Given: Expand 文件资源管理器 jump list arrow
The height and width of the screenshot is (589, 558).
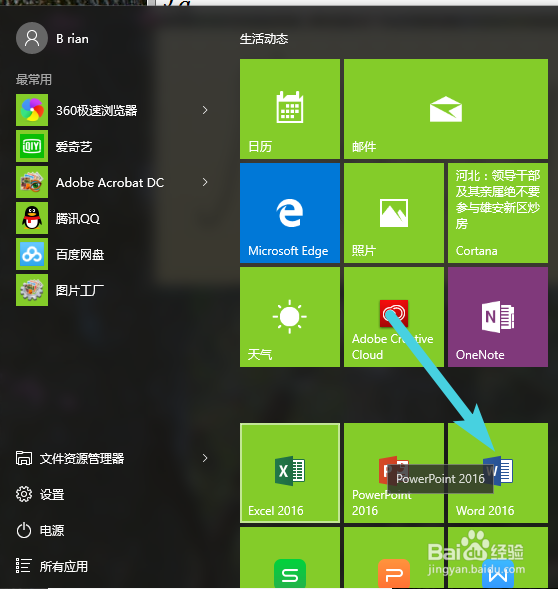Looking at the screenshot, I should pyautogui.click(x=205, y=458).
